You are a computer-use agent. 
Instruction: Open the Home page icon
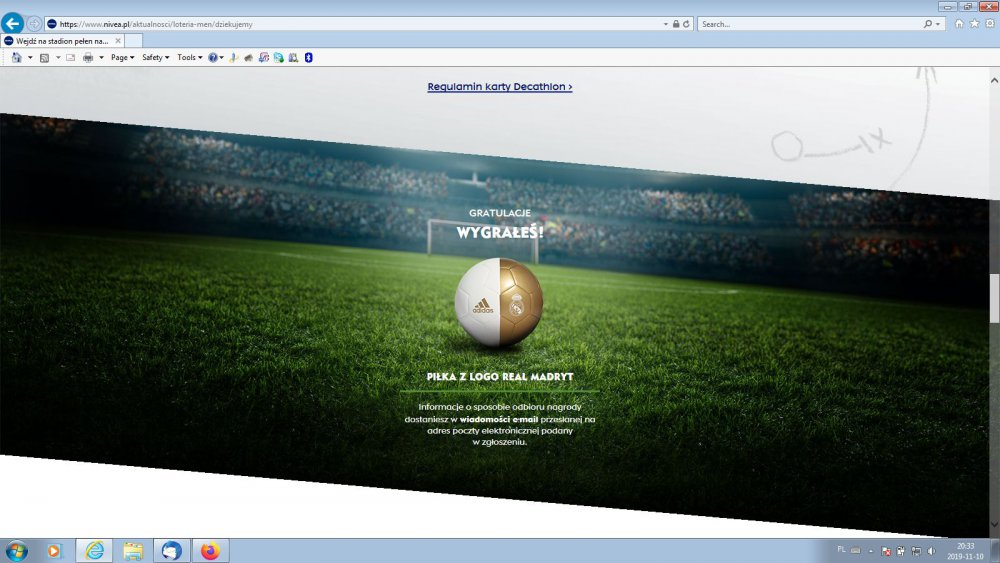960,23
